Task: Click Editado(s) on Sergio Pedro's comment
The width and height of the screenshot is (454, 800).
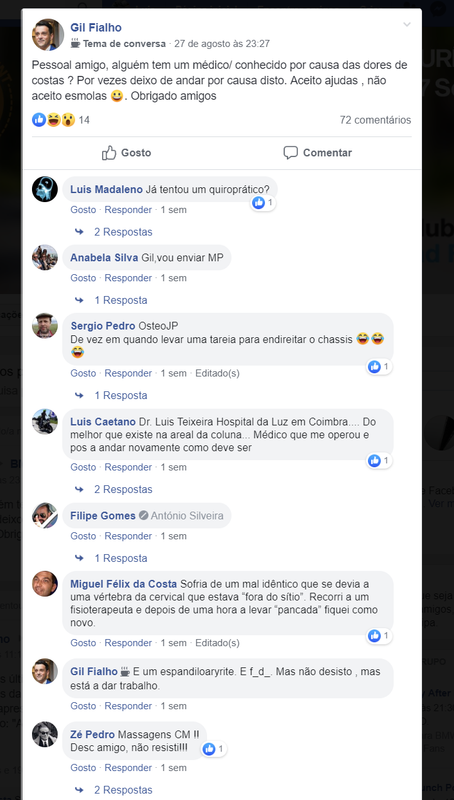Action: point(217,373)
